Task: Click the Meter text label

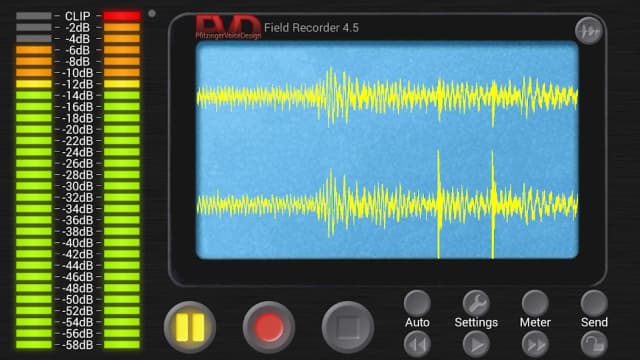Action: (x=535, y=322)
